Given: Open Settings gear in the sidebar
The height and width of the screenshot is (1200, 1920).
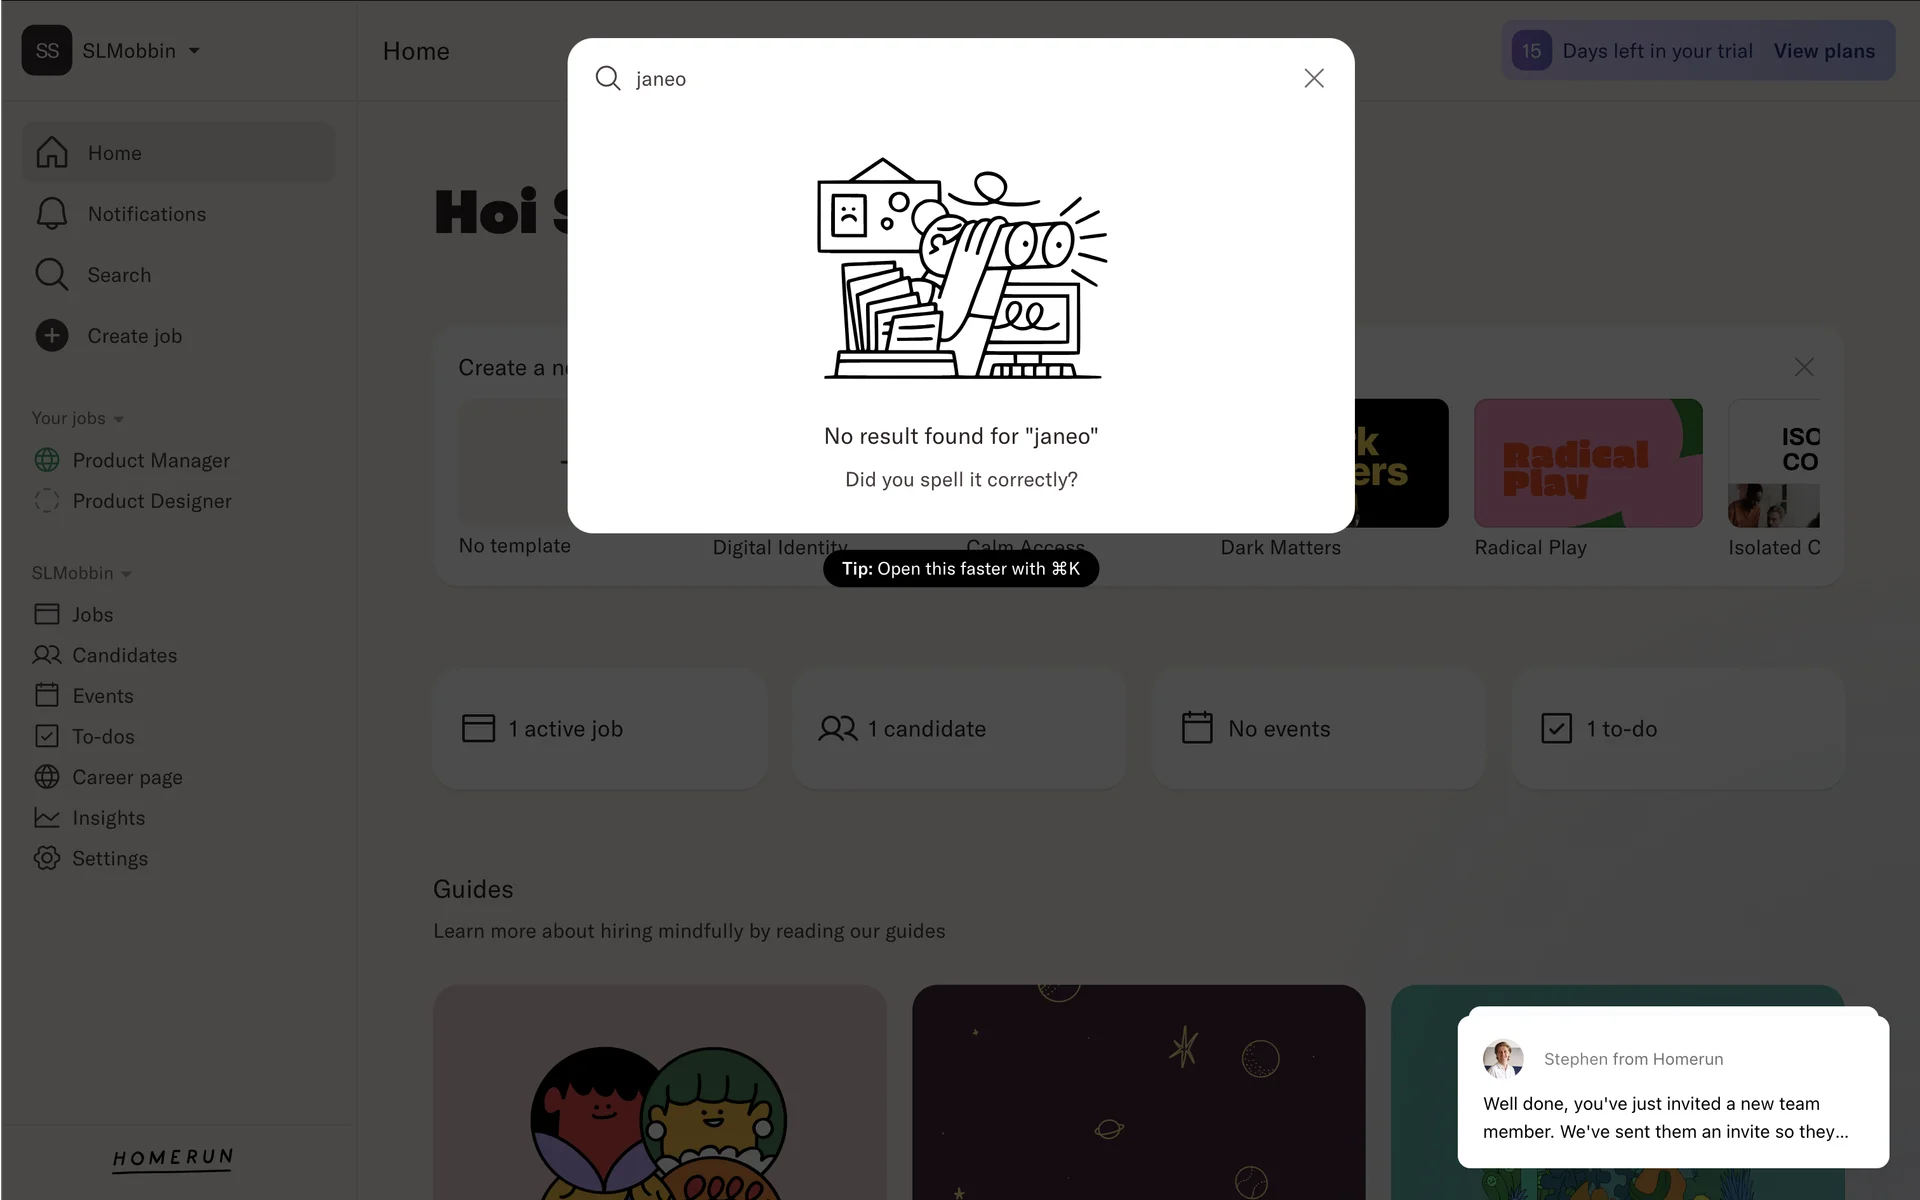Looking at the screenshot, I should [47, 858].
